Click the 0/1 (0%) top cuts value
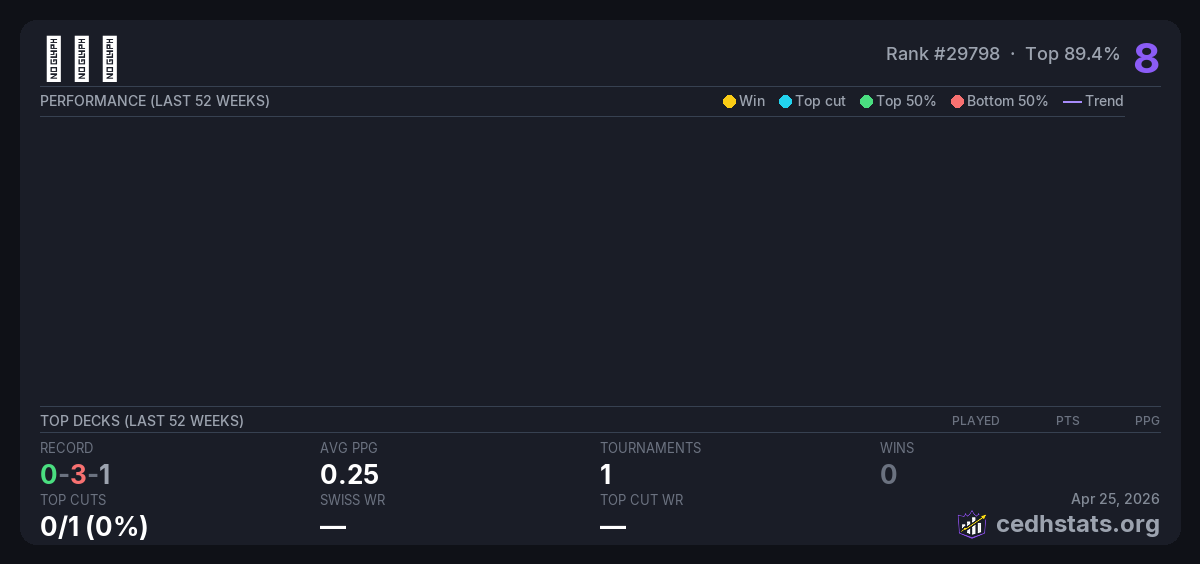Screen dimensions: 1200x564 click(x=94, y=525)
